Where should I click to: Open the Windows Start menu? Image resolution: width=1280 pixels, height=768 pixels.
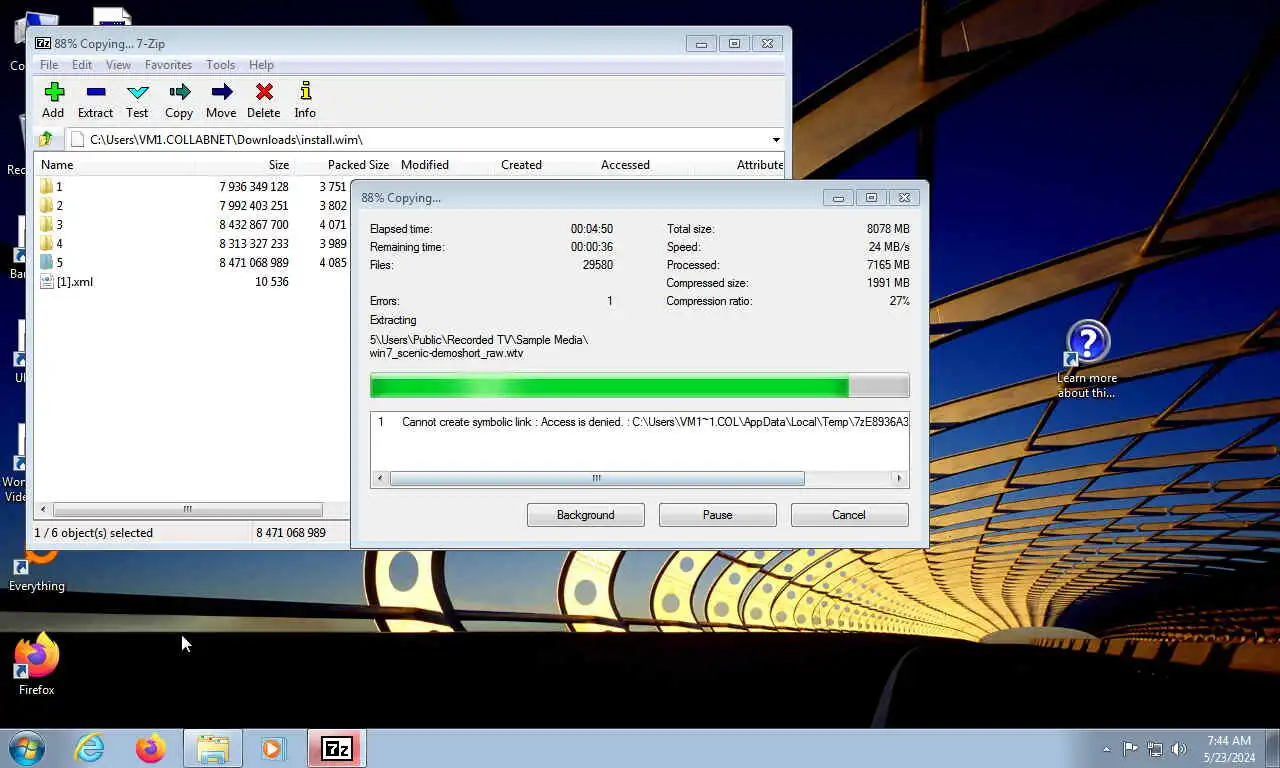pyautogui.click(x=27, y=748)
